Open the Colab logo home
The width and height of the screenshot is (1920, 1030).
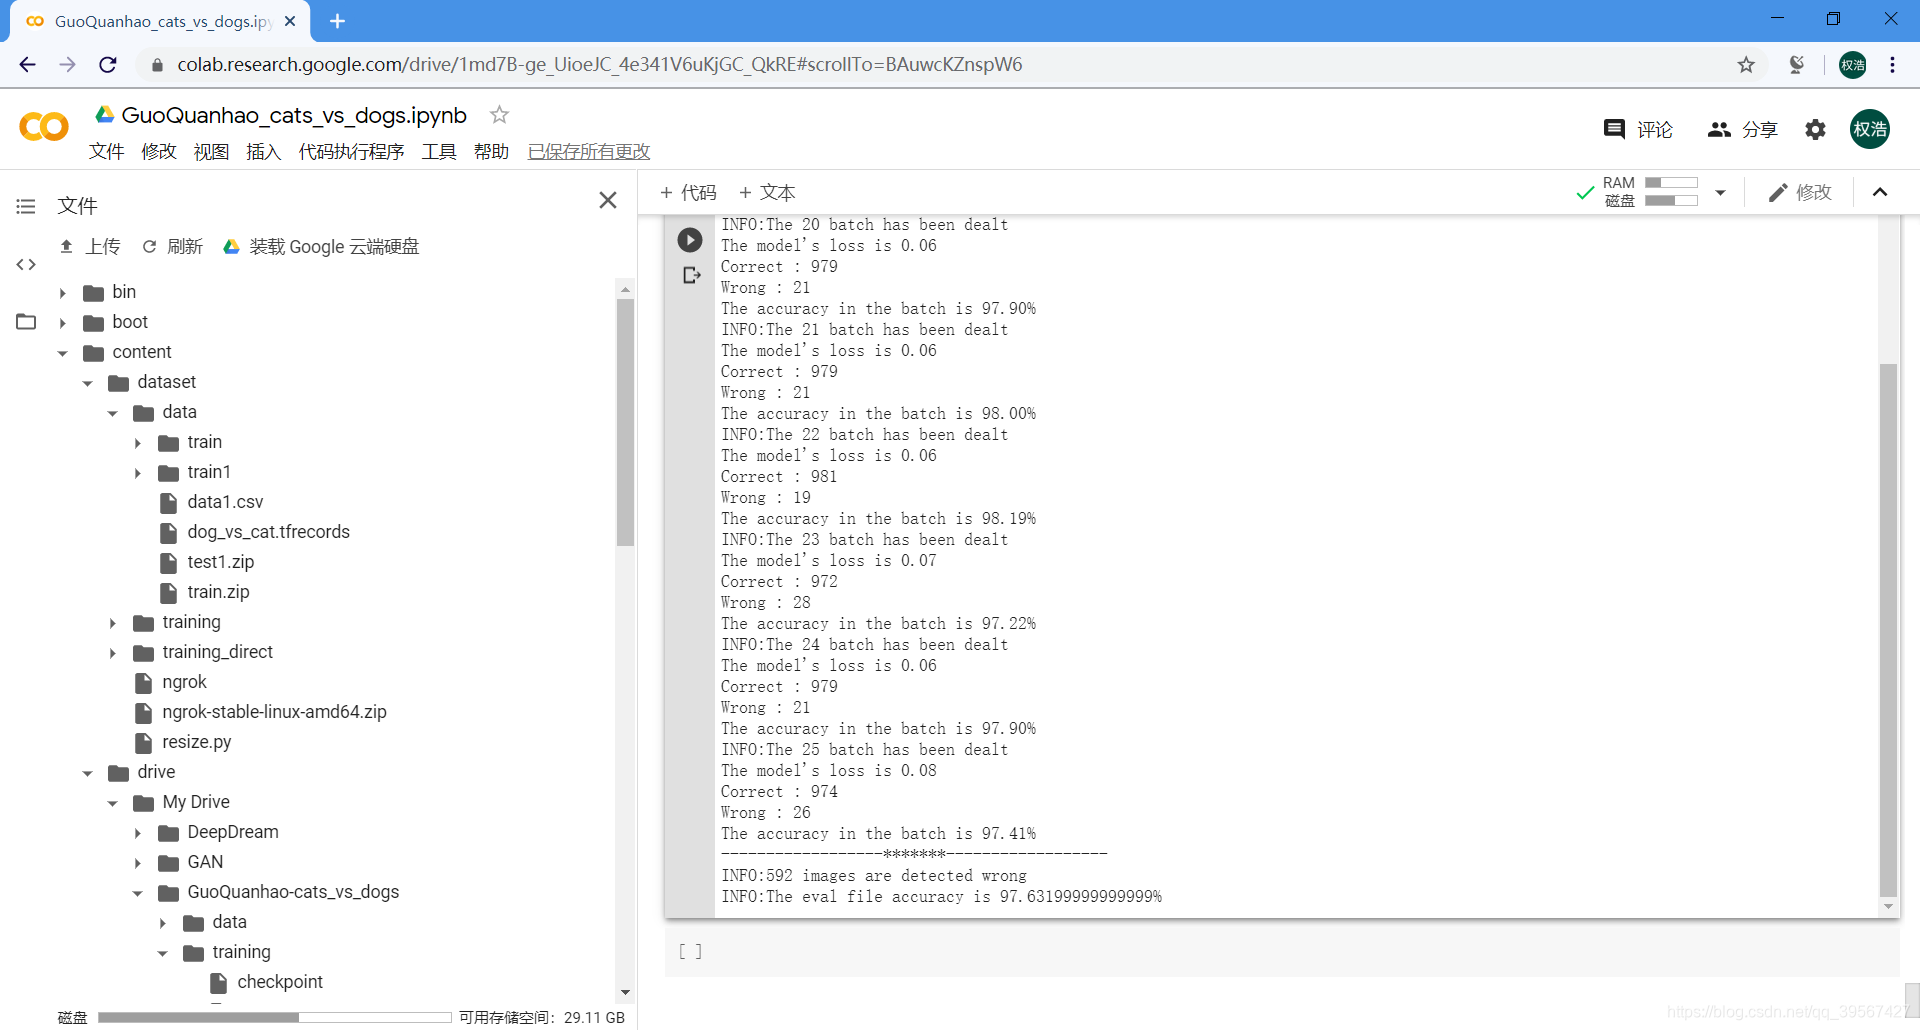coord(44,127)
